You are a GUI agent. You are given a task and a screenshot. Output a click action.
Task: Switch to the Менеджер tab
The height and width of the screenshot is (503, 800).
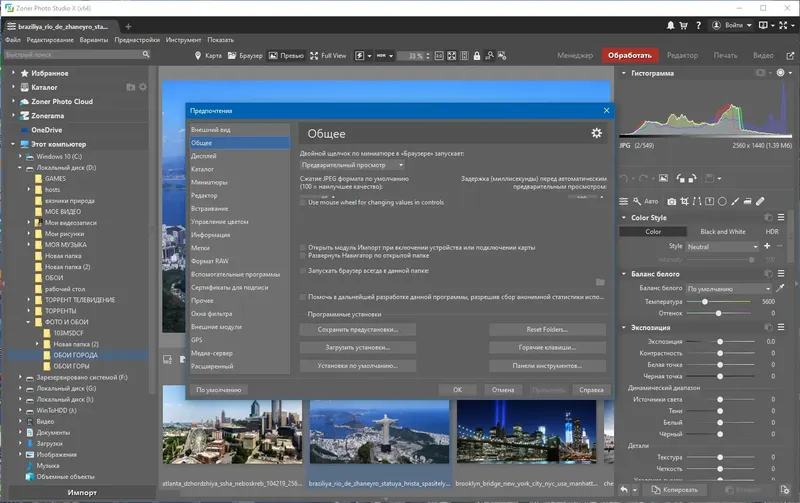coord(574,56)
